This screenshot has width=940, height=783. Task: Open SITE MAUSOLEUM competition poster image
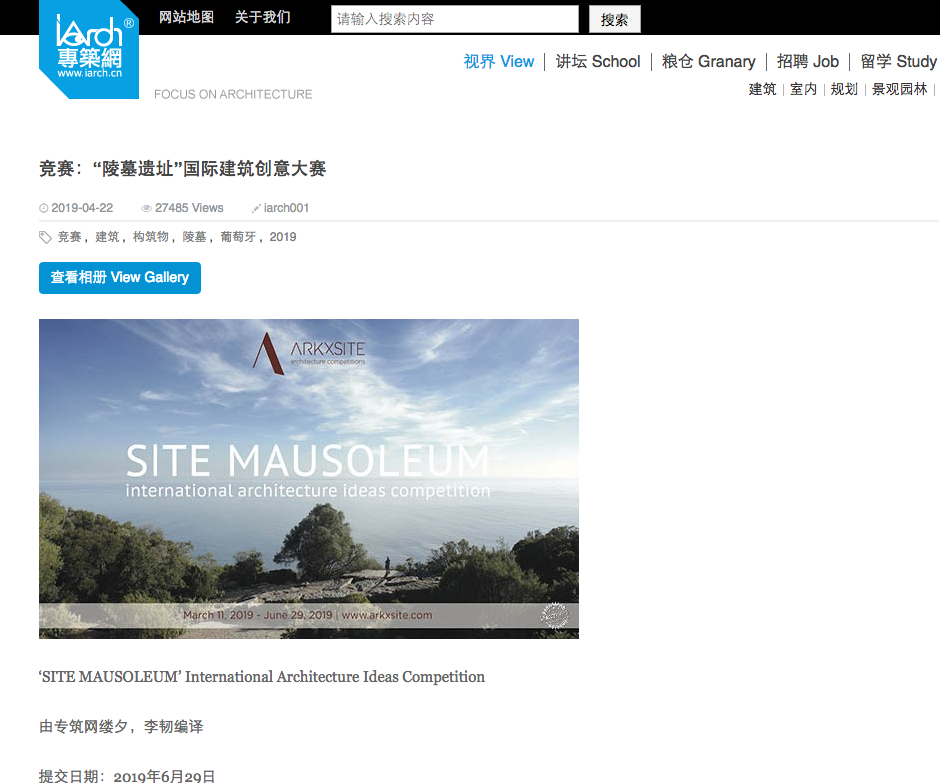coord(308,478)
